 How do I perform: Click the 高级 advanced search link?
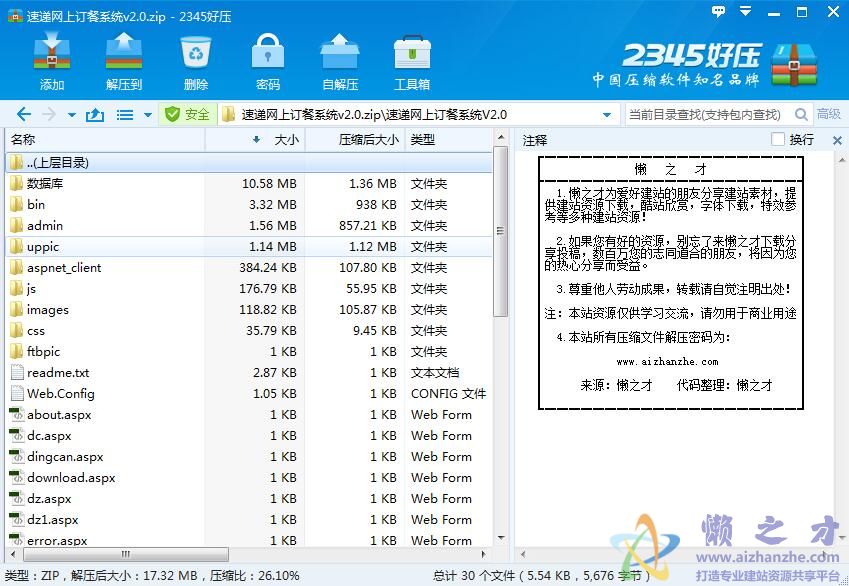click(828, 114)
